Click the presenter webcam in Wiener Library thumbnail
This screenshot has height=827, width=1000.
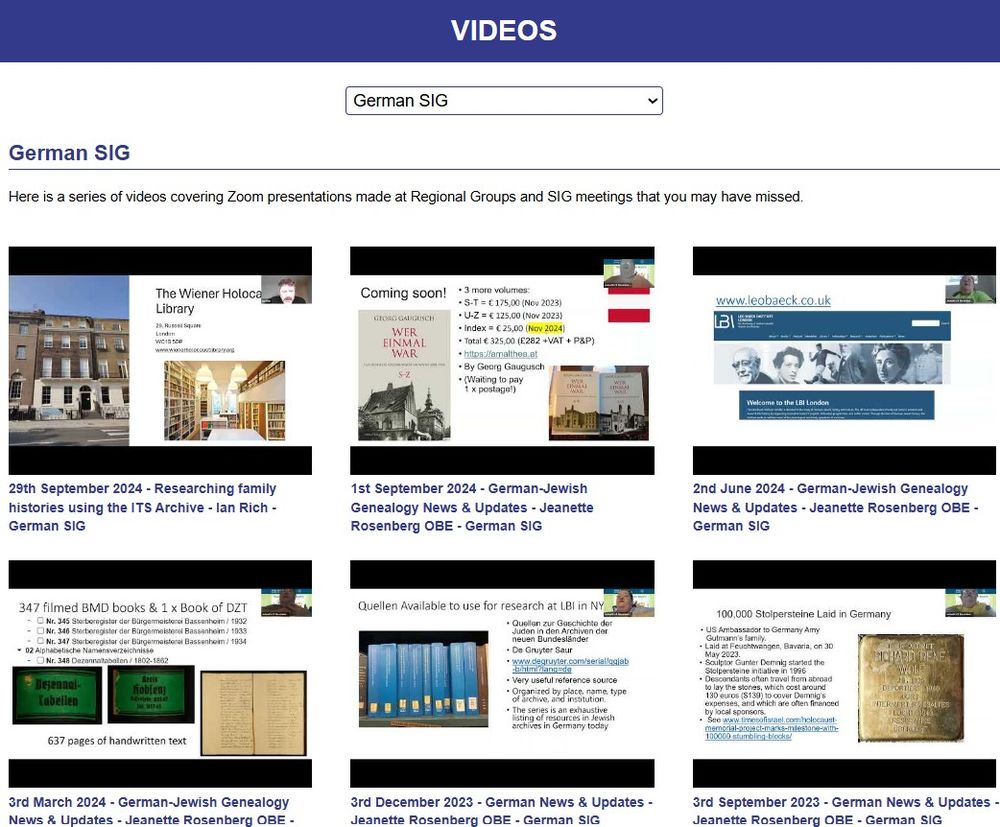coord(286,289)
